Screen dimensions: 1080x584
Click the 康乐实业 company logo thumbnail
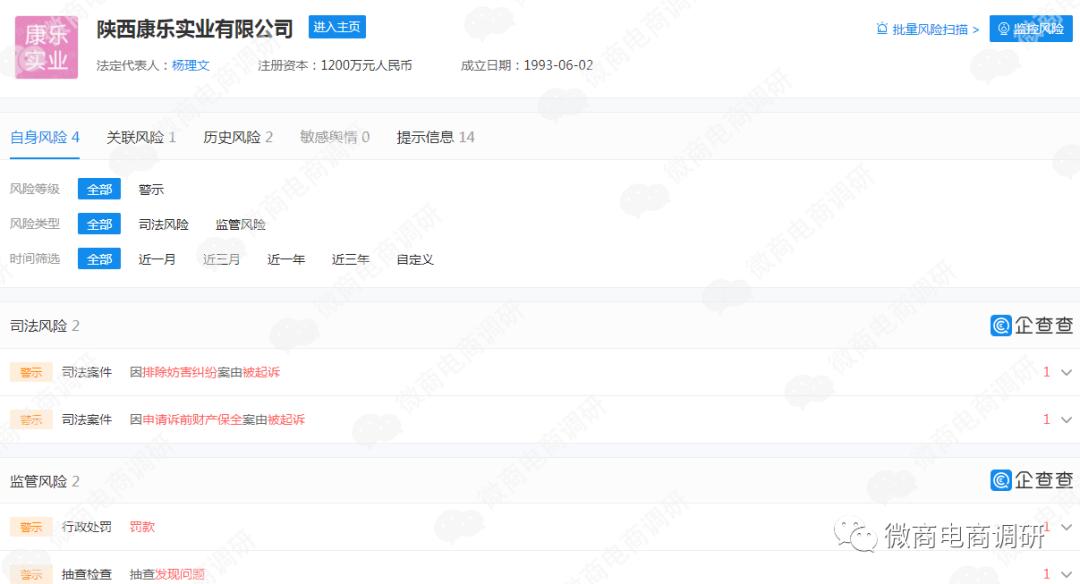click(x=46, y=48)
